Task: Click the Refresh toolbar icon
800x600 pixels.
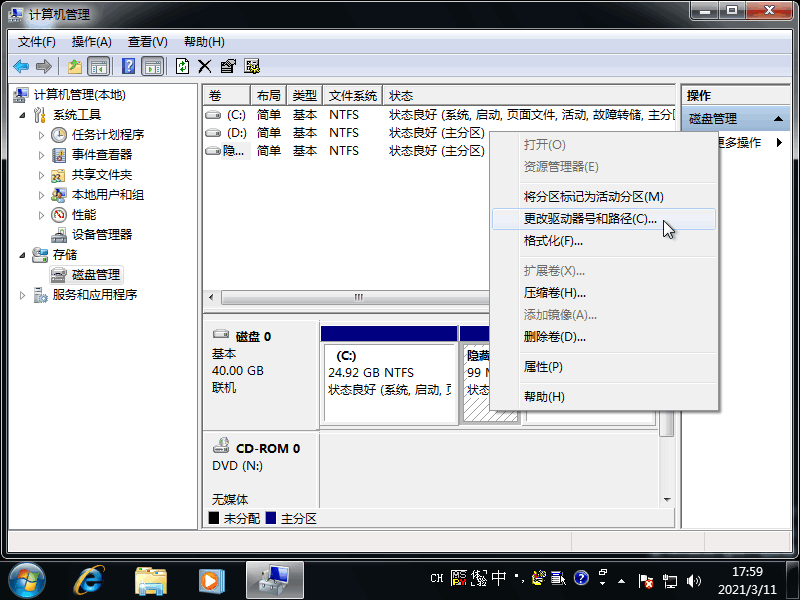Action: 182,66
